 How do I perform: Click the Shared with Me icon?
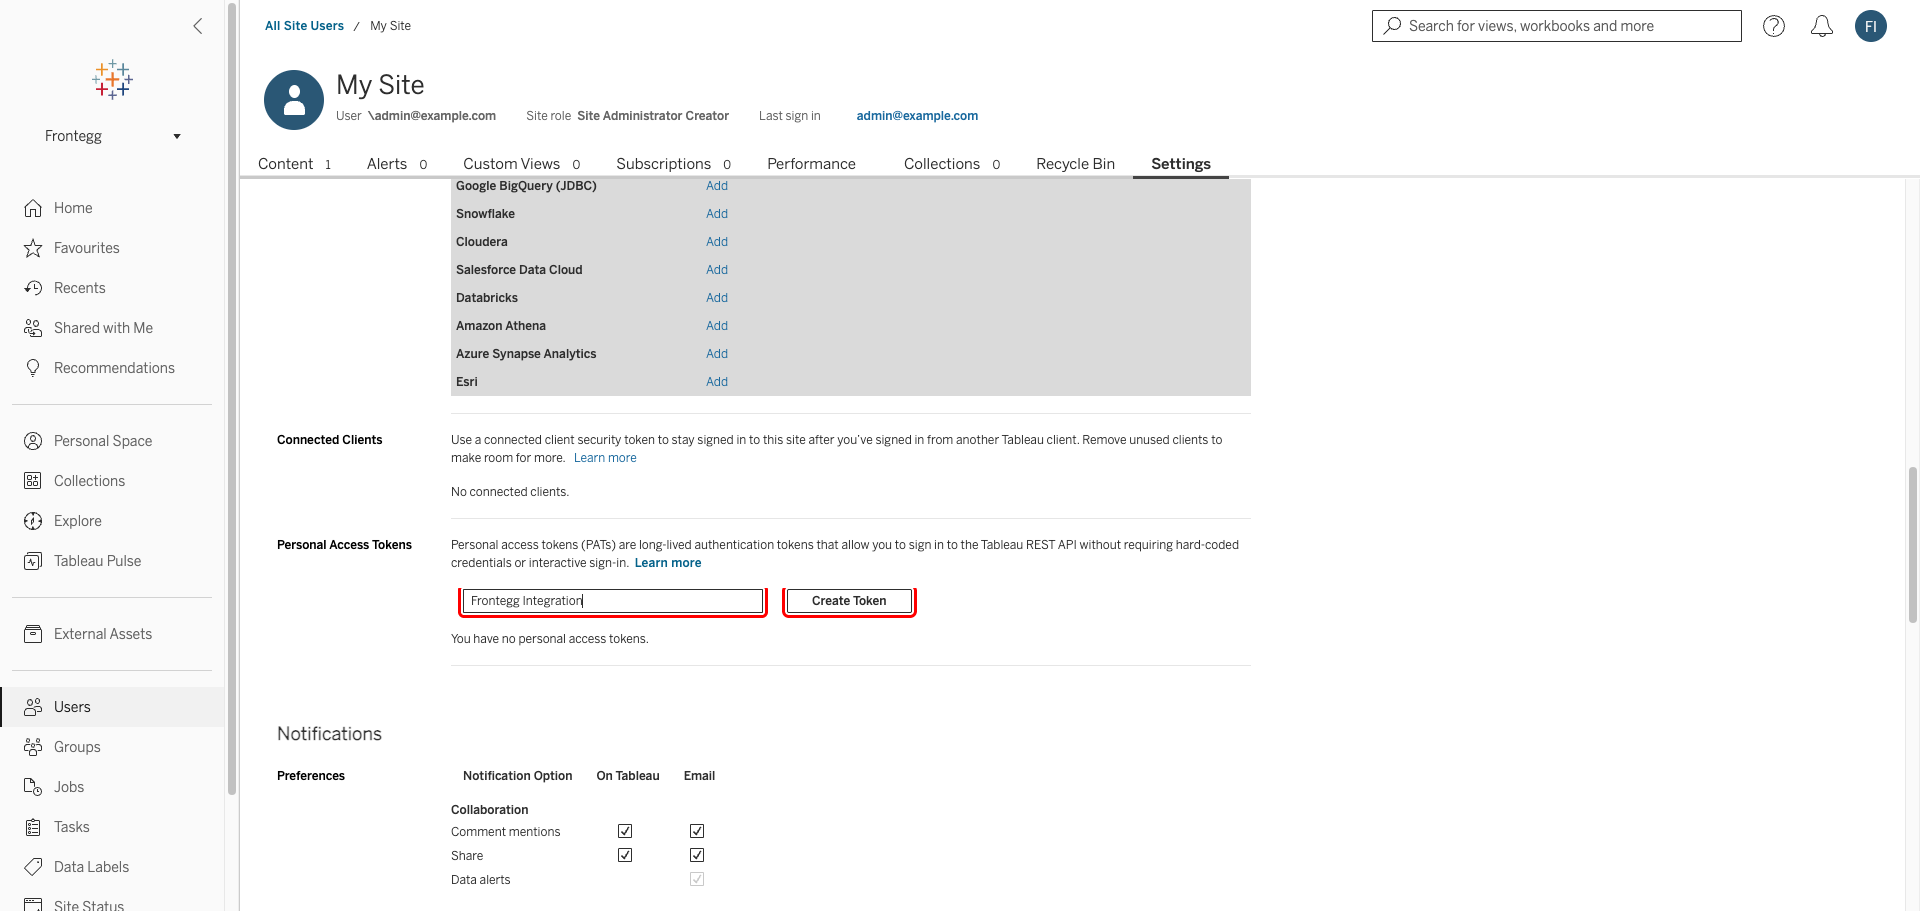click(x=33, y=328)
